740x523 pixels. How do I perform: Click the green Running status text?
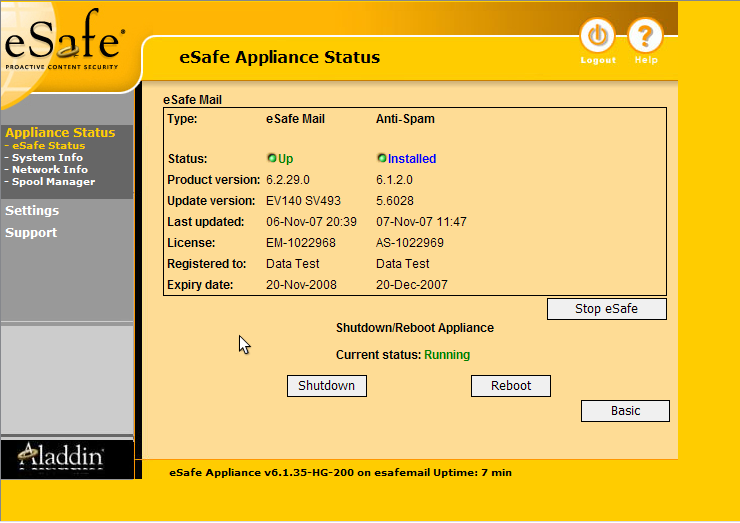[x=447, y=354]
